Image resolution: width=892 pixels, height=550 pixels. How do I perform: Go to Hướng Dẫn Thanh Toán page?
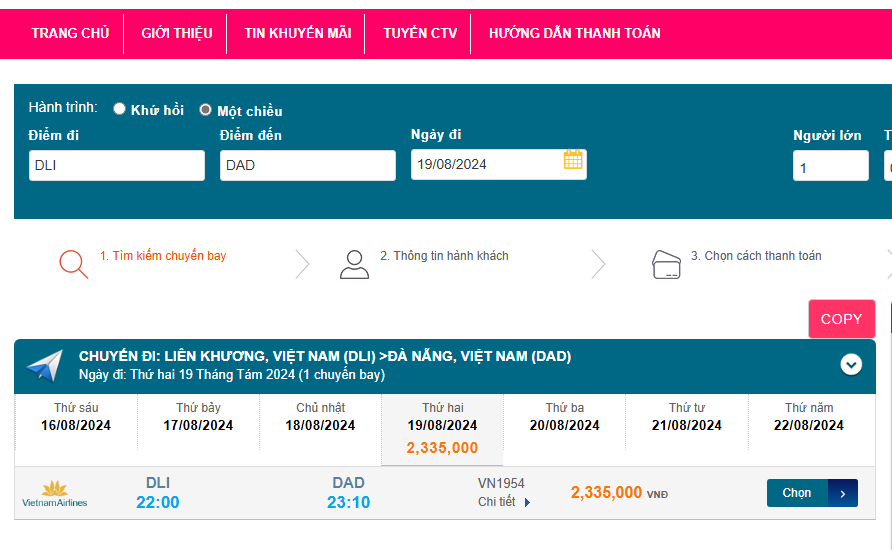(574, 33)
